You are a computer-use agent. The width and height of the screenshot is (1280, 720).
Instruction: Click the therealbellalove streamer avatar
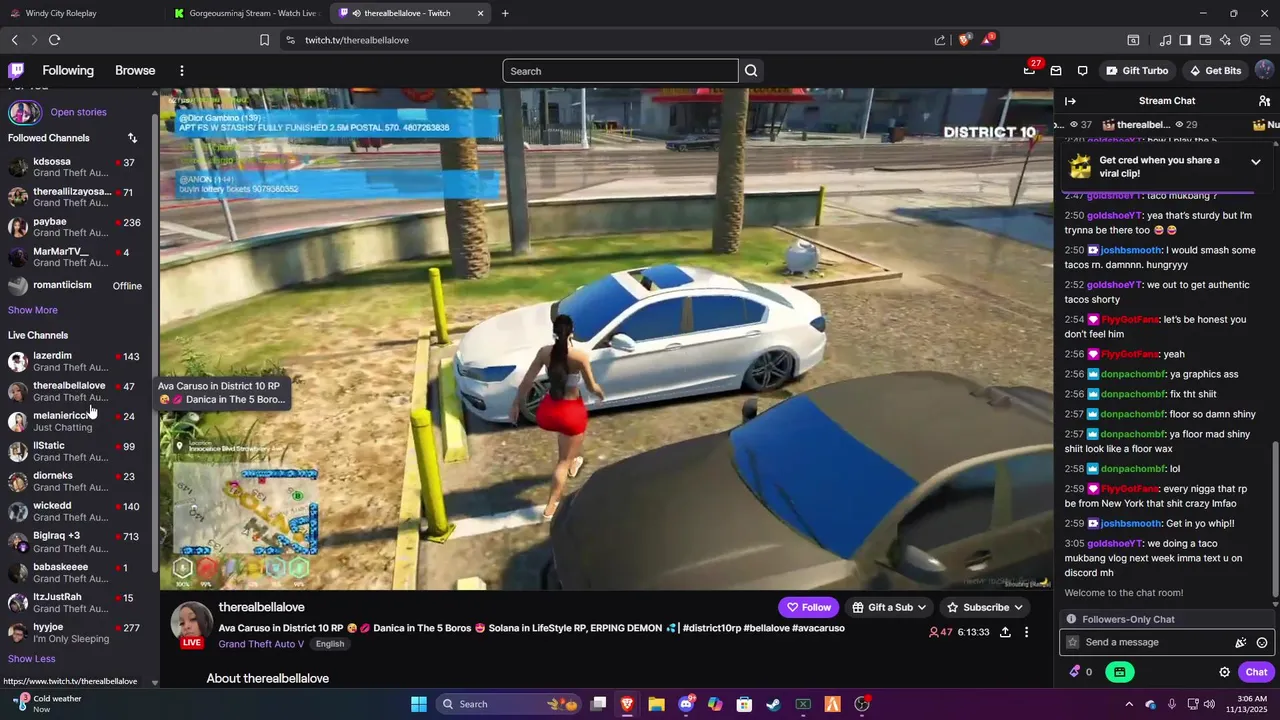click(191, 622)
